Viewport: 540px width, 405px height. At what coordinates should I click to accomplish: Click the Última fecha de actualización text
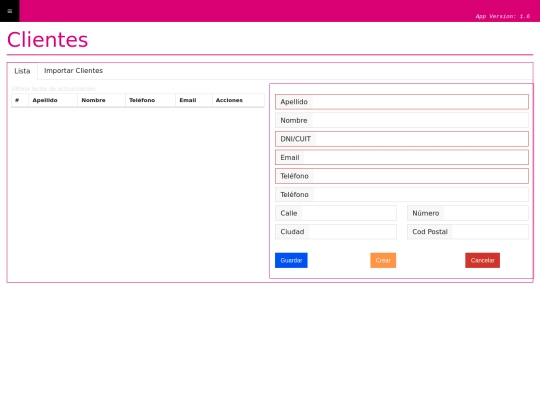[54, 89]
